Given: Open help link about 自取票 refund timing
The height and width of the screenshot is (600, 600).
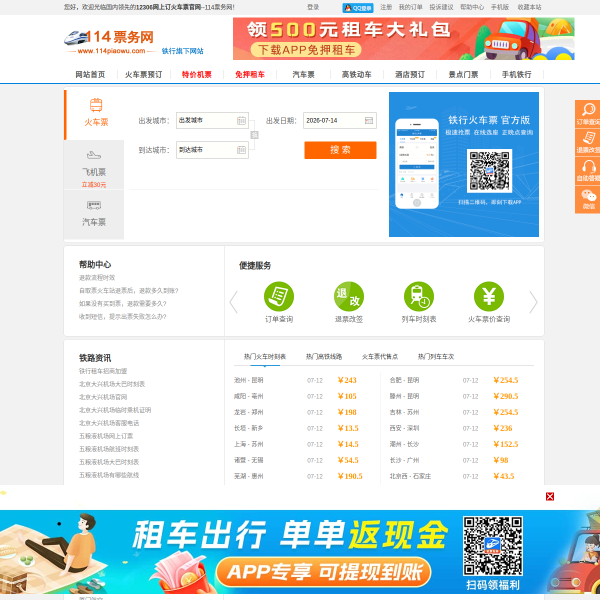Looking at the screenshot, I should [x=129, y=291].
